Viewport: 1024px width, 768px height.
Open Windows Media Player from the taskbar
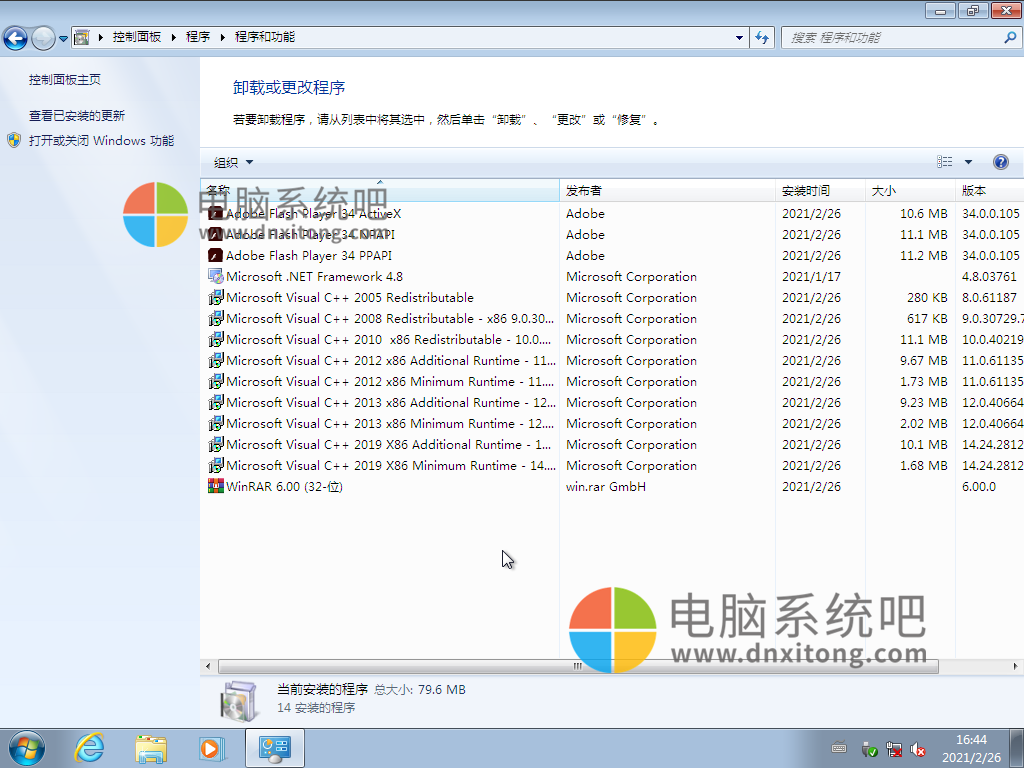point(212,748)
